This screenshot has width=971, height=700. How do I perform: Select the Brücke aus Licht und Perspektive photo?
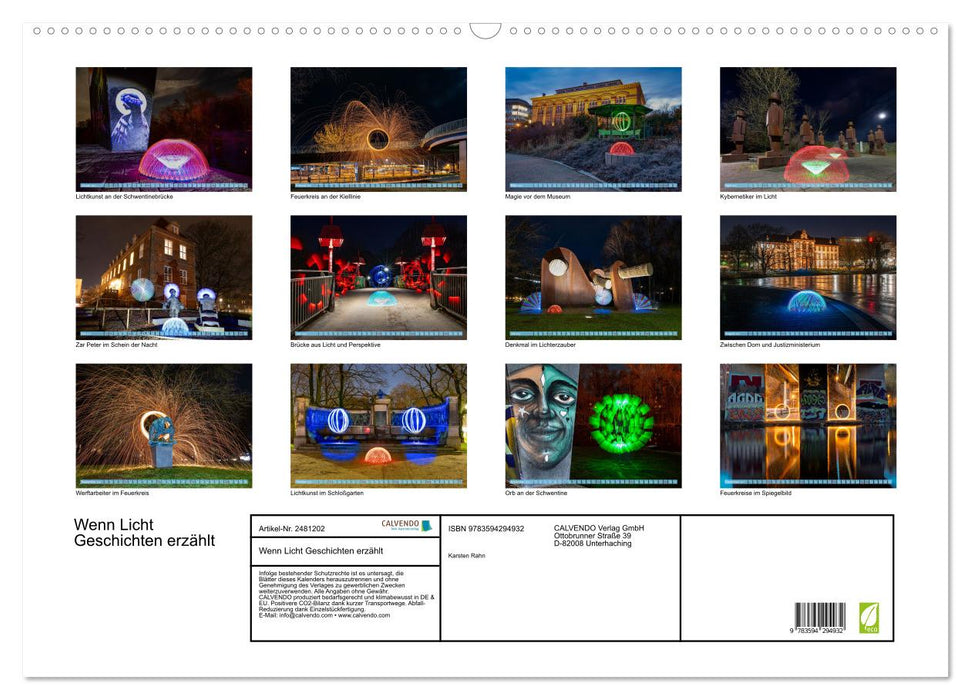(378, 277)
